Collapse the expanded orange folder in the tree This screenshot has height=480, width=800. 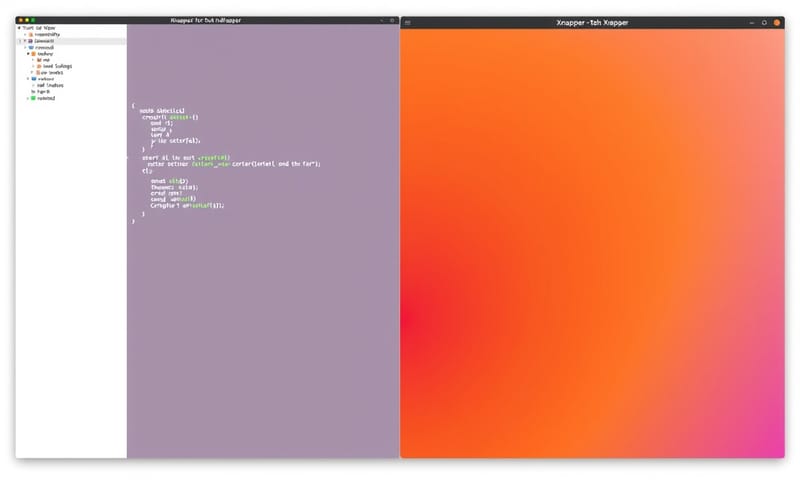coord(28,53)
